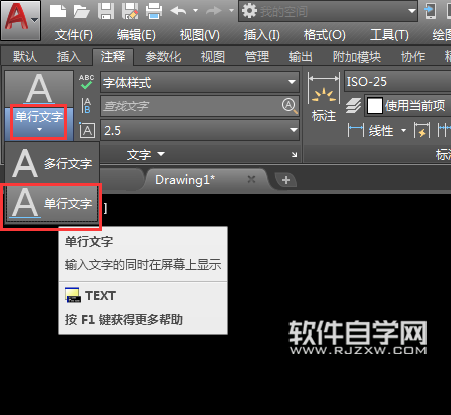451x415 pixels.
Task: Open the 编辑(E) menu
Action: [136, 35]
